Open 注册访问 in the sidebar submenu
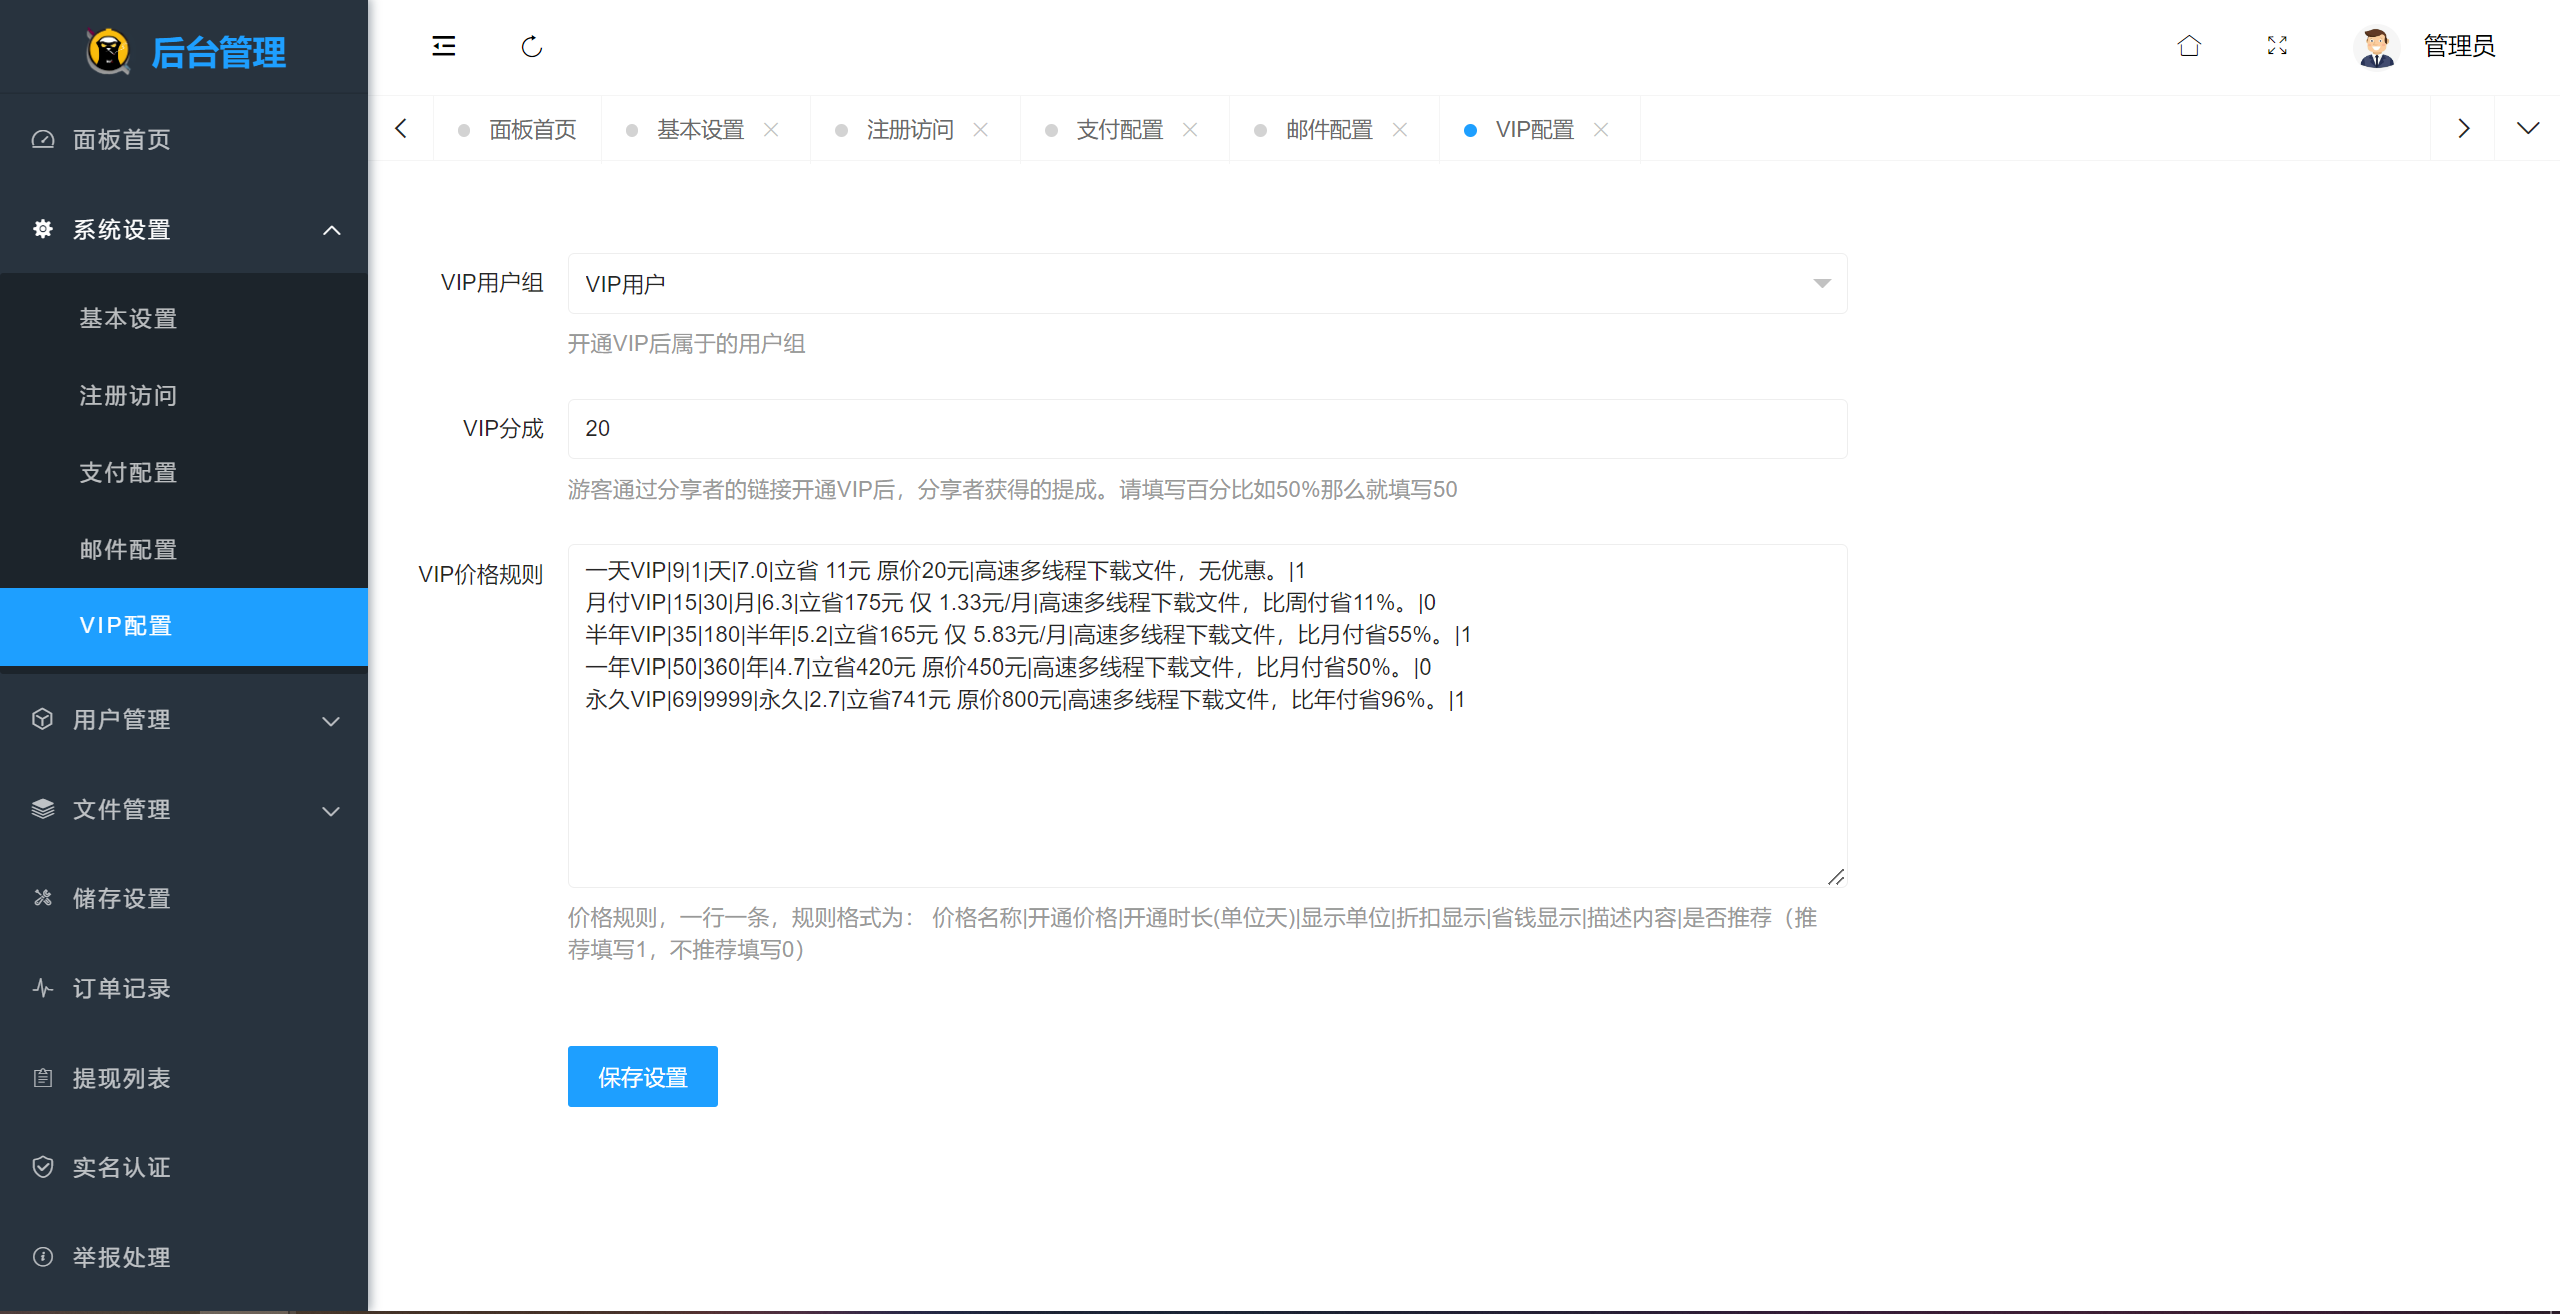The height and width of the screenshot is (1314, 2560). click(184, 395)
